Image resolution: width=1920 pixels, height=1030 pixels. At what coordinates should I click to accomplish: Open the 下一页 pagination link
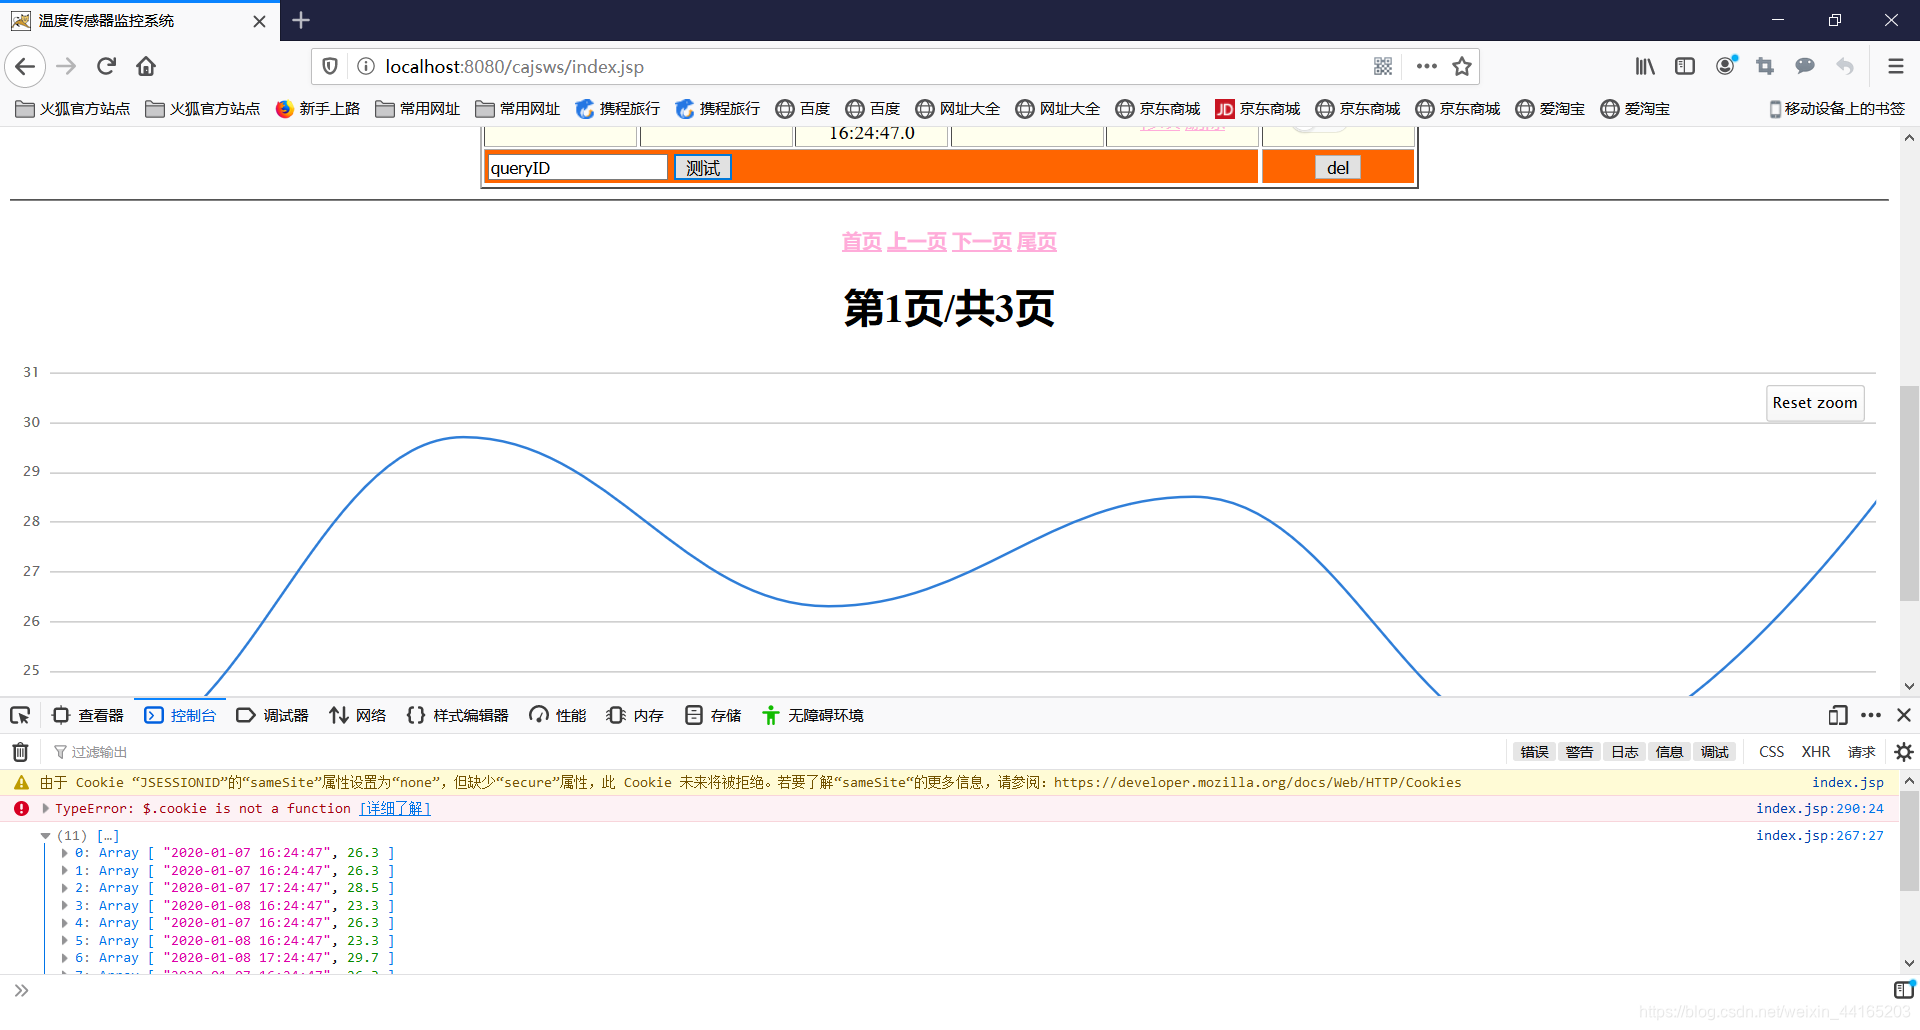tap(981, 241)
